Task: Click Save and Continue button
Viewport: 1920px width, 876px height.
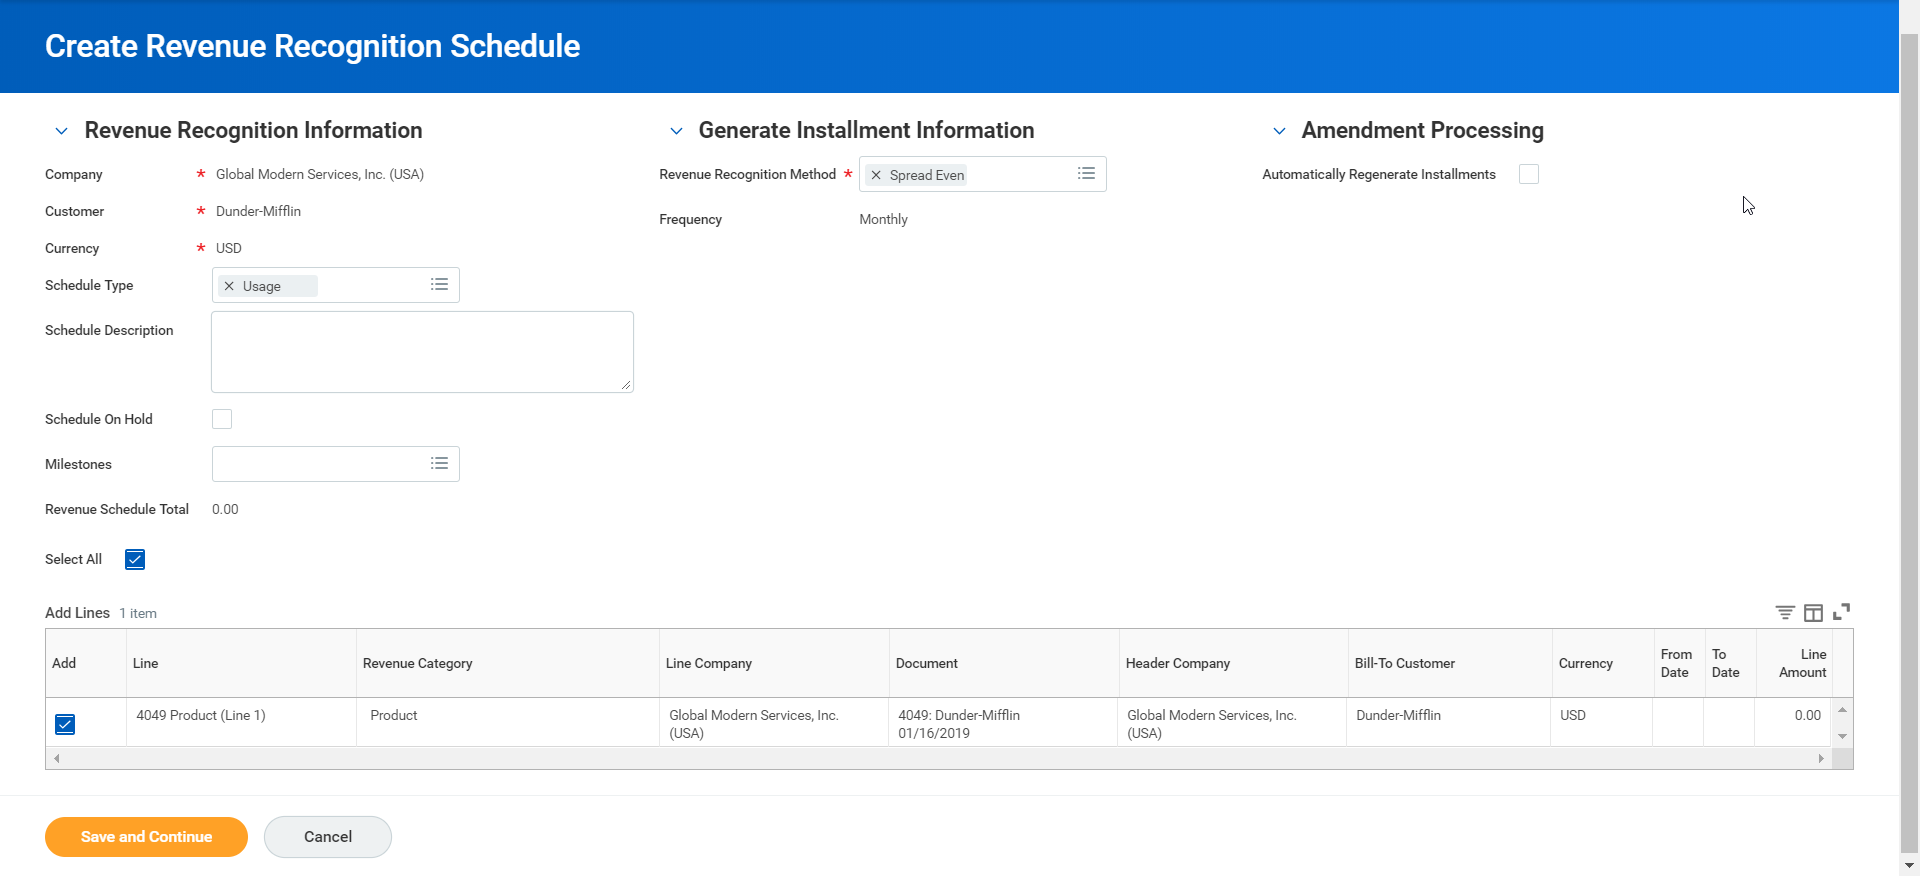Action: click(x=146, y=837)
